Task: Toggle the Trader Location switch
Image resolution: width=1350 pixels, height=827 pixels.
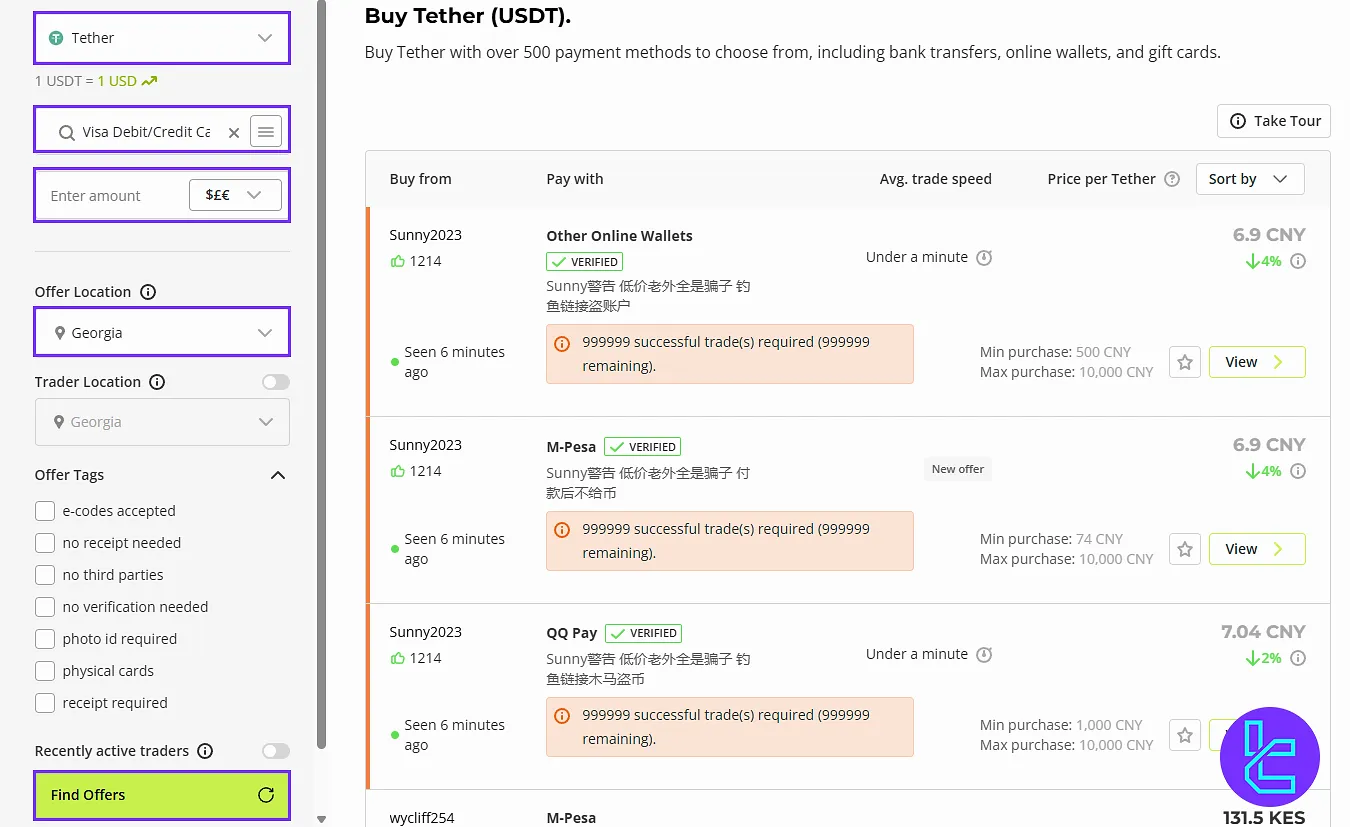Action: [275, 382]
